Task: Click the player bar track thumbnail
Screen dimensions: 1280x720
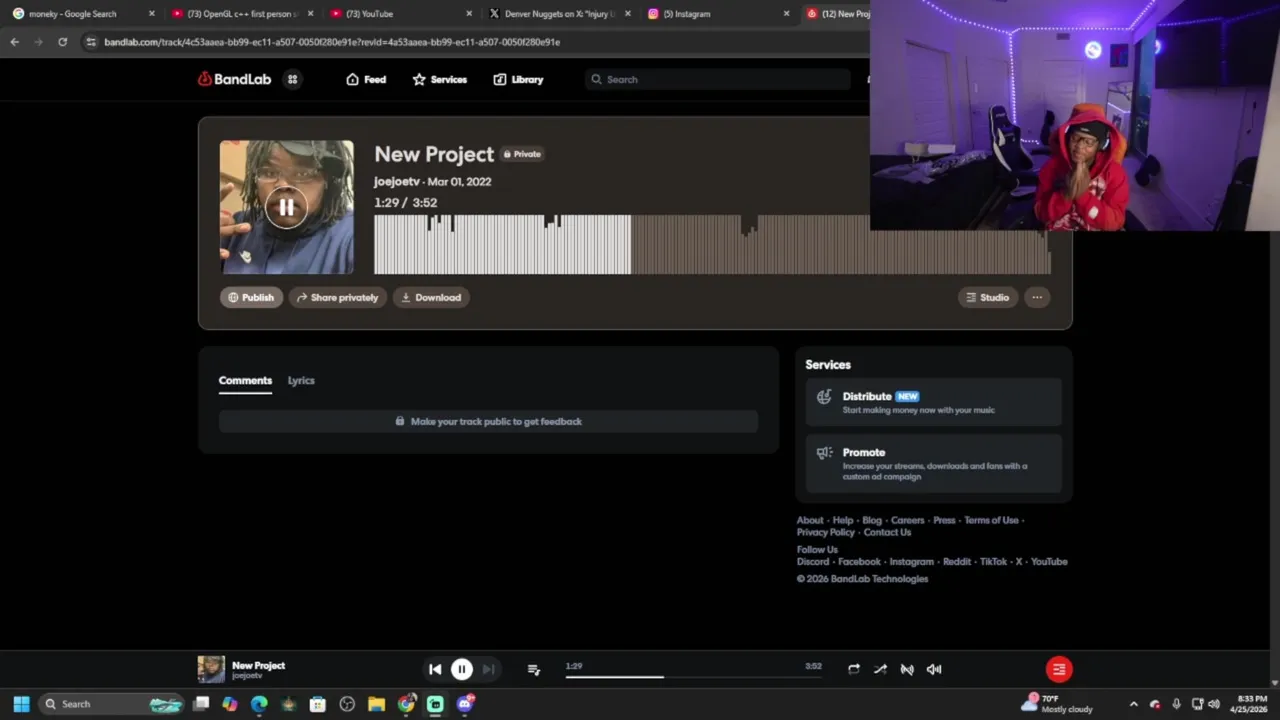Action: coord(211,669)
